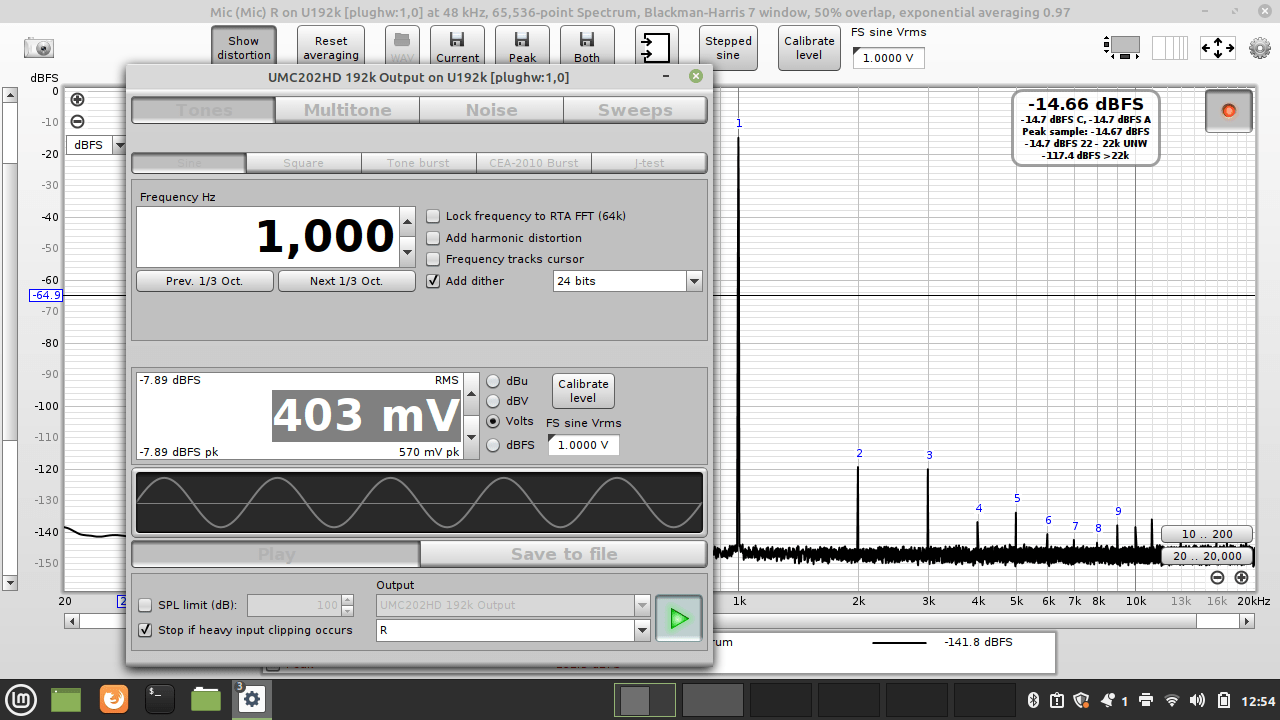Save the Peak trace
The height and width of the screenshot is (720, 1280).
(522, 47)
